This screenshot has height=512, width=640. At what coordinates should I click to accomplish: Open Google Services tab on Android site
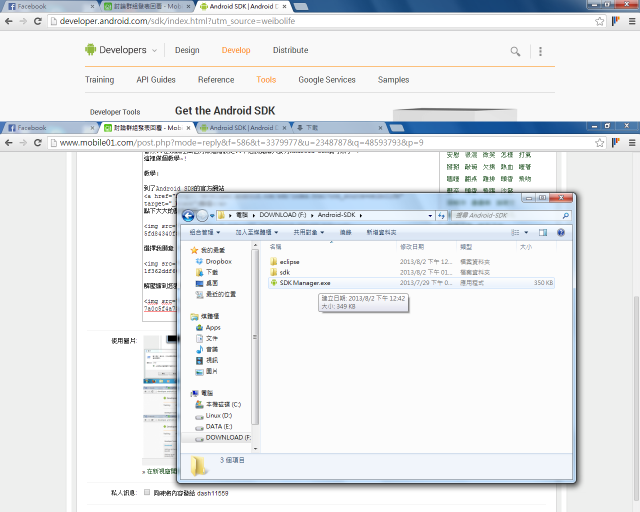327,80
